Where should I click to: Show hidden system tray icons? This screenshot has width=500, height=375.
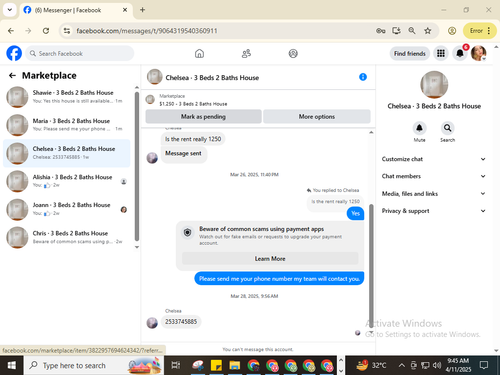pos(402,365)
